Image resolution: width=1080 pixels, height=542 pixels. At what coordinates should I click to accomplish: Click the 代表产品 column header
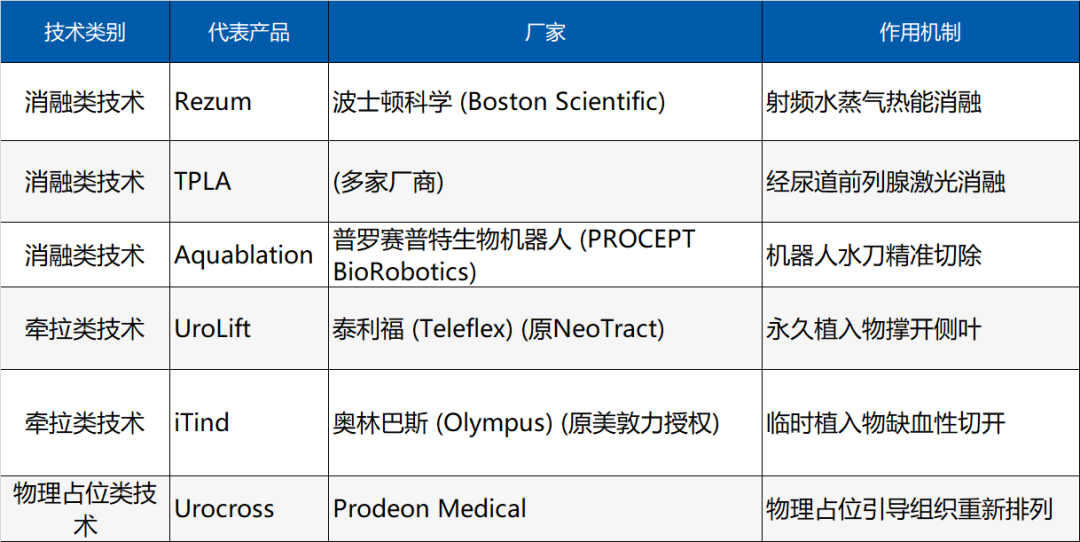click(249, 32)
